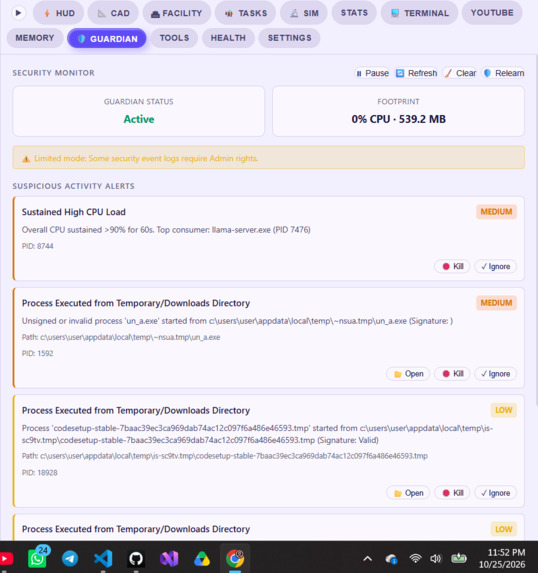Image resolution: width=538 pixels, height=573 pixels.
Task: Open the un_a.exe file location
Action: pyautogui.click(x=408, y=374)
